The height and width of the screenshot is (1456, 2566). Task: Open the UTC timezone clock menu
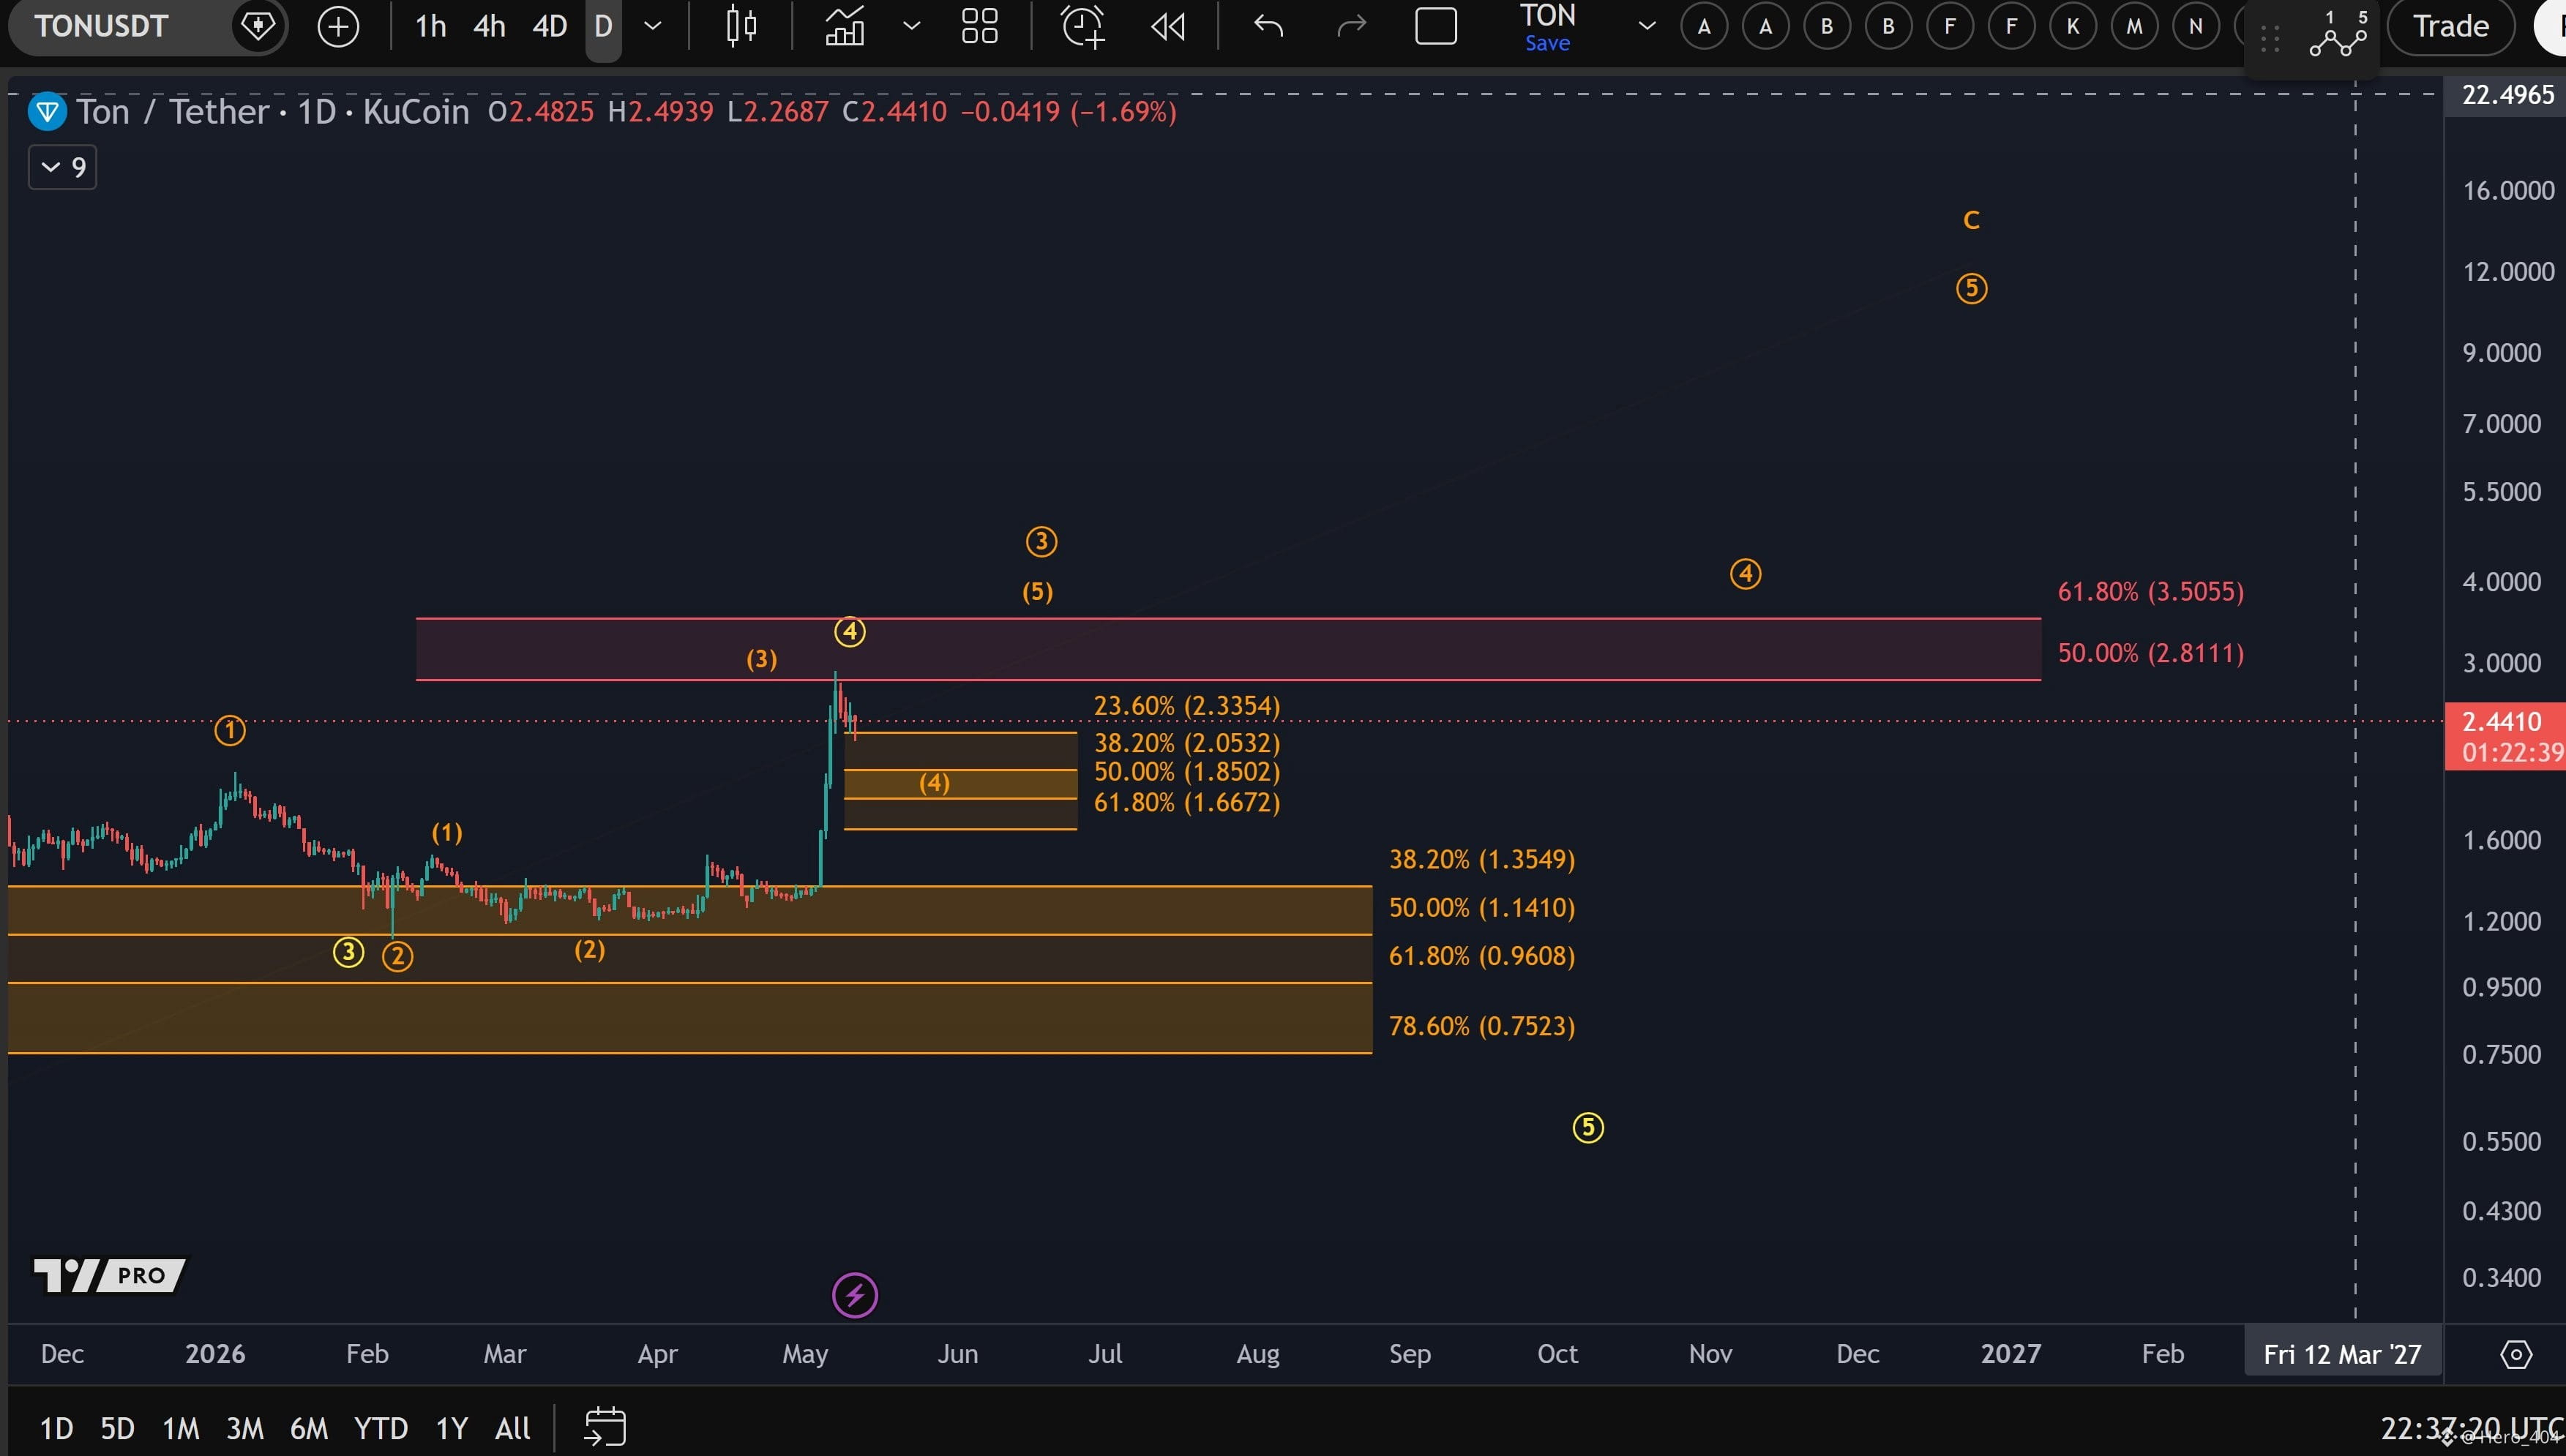2472,1428
